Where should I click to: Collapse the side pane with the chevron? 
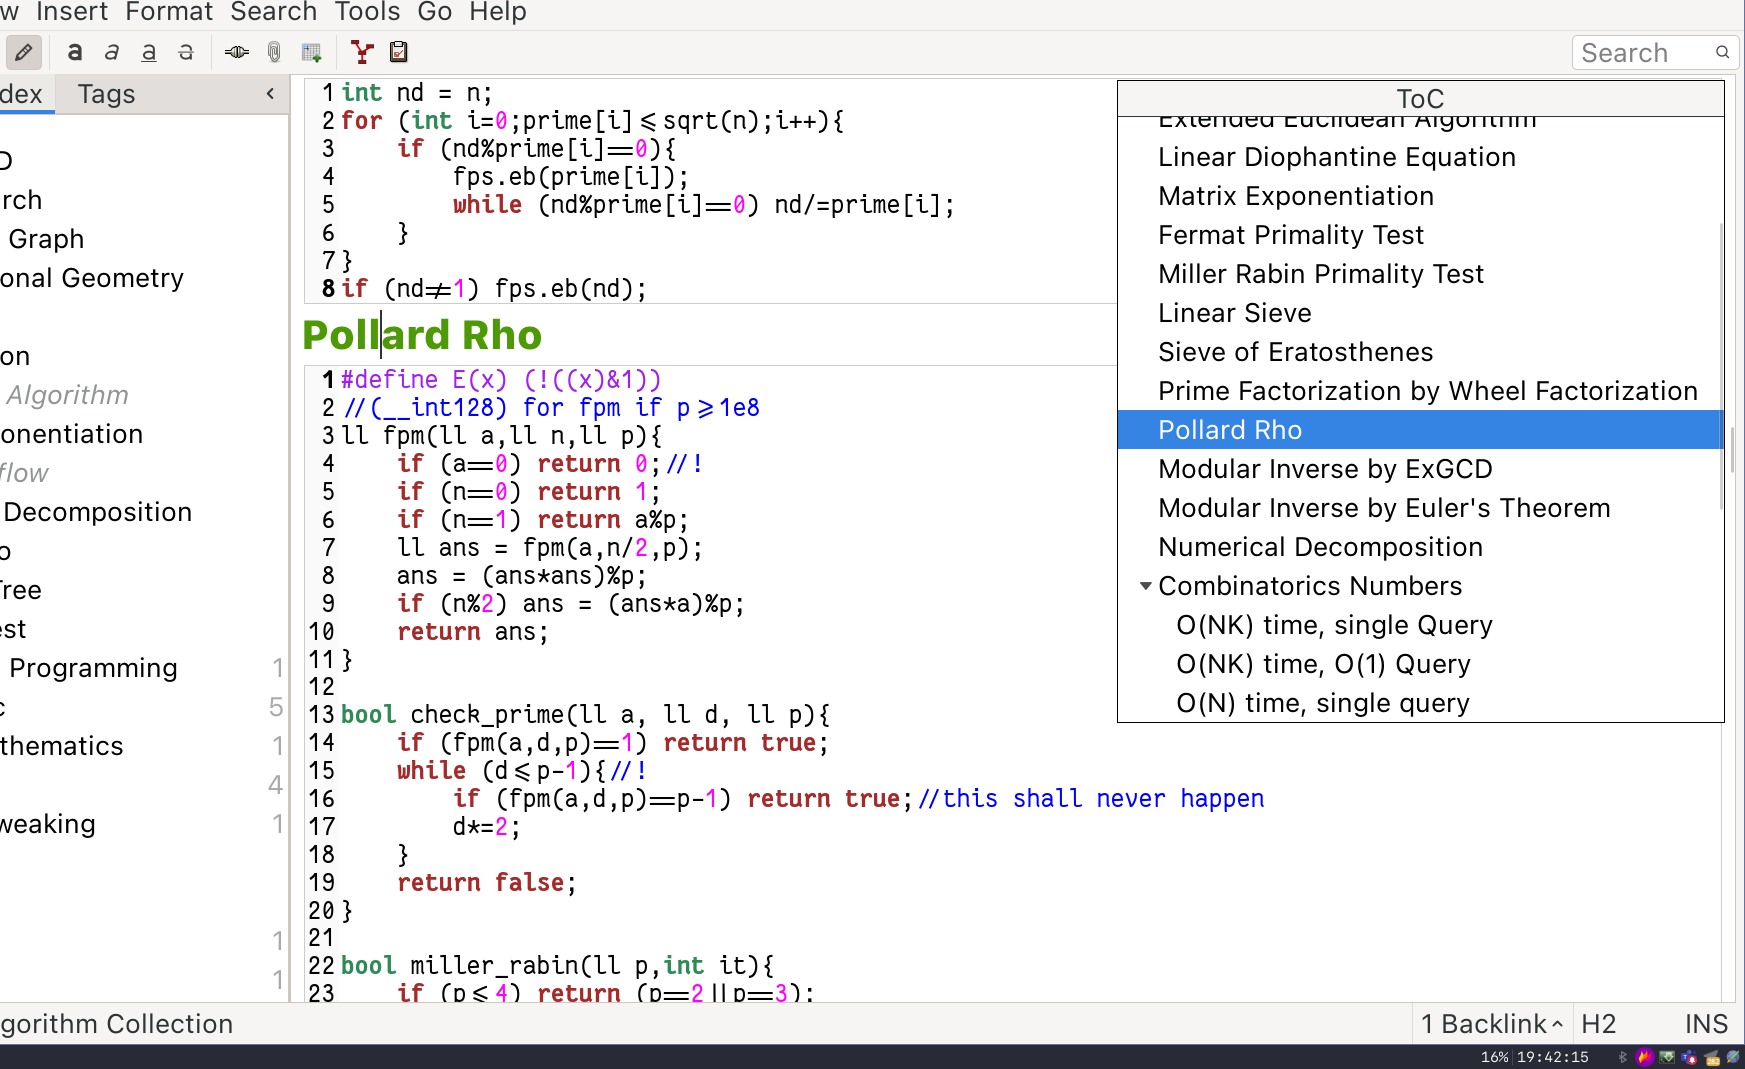[x=270, y=94]
